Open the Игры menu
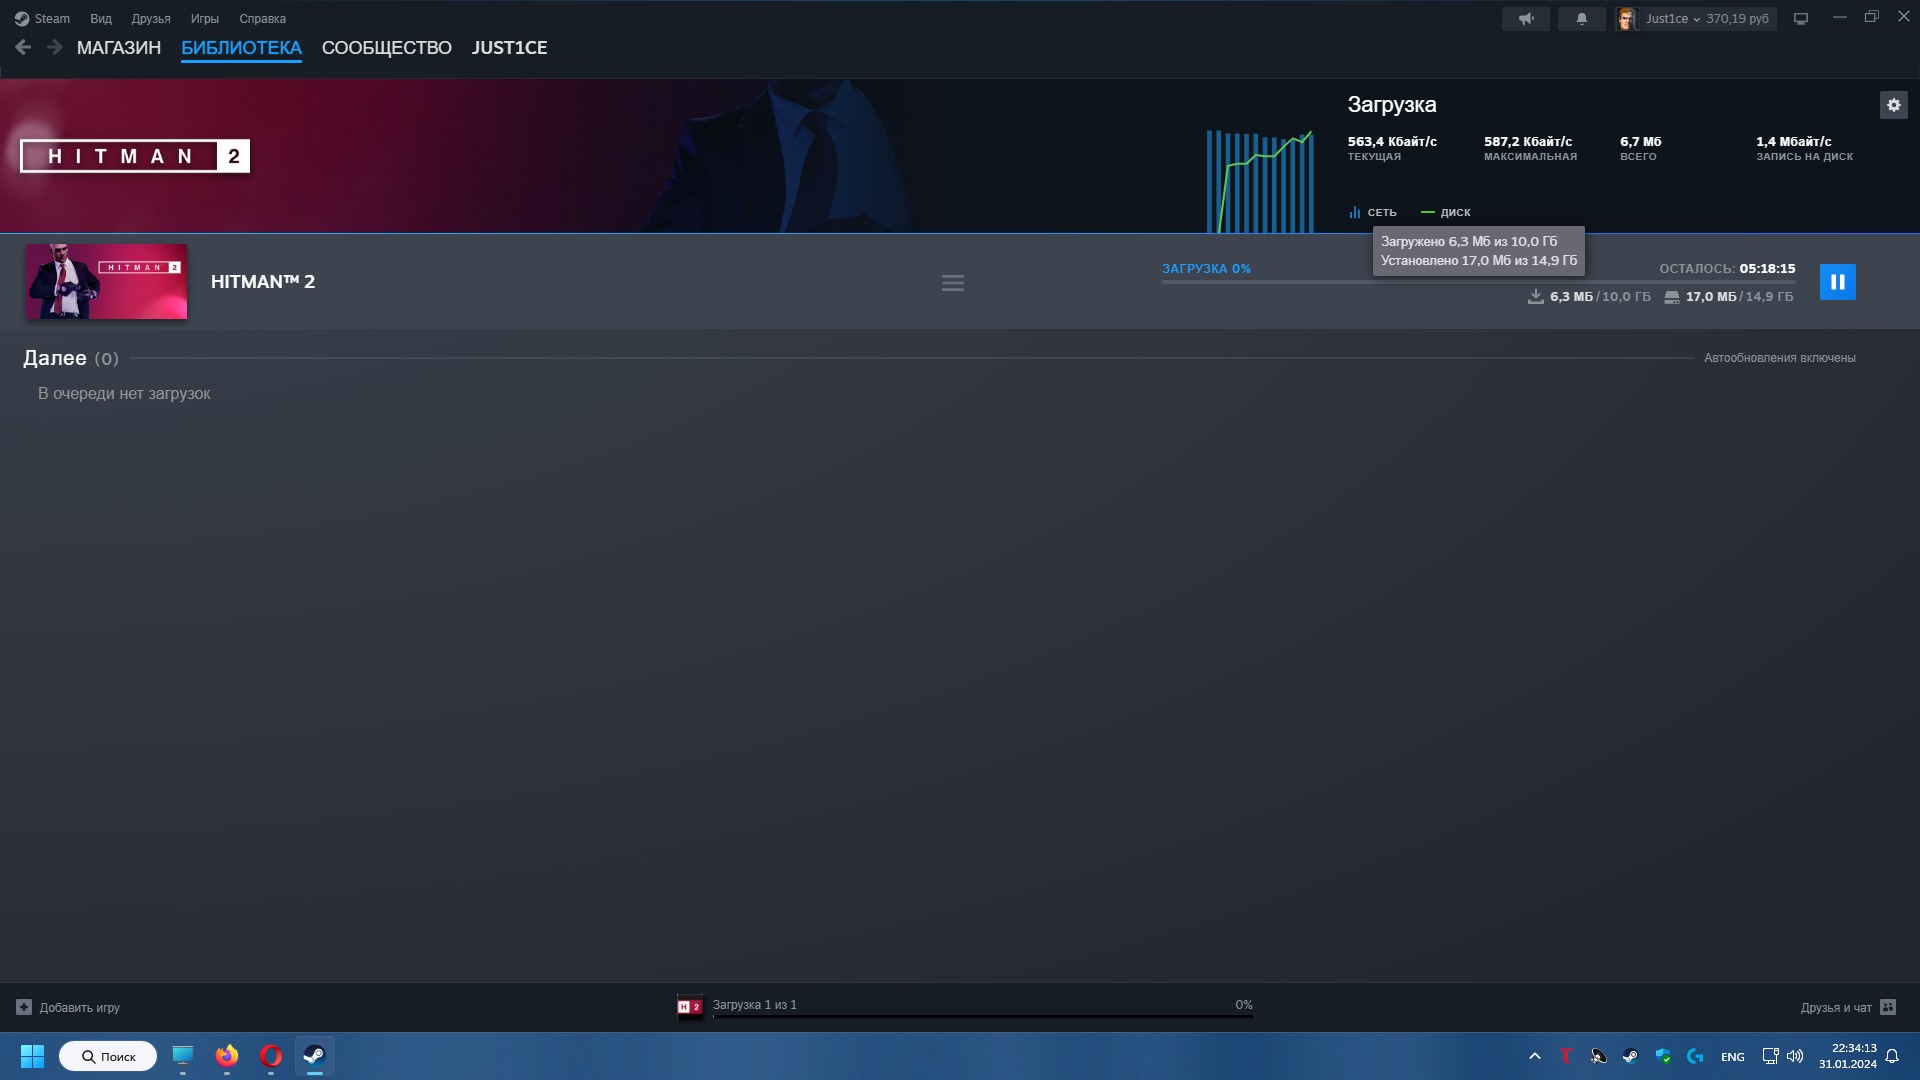This screenshot has width=1920, height=1080. pyautogui.click(x=204, y=19)
